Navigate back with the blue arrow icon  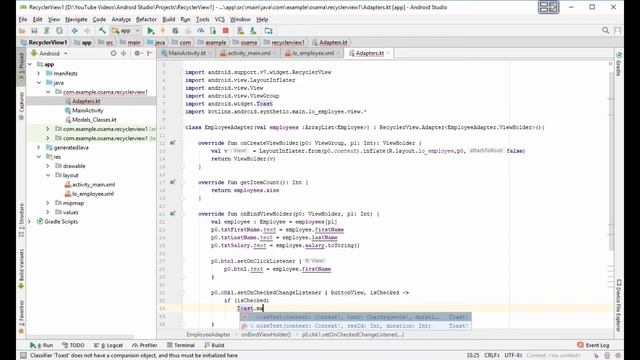tap(74, 31)
